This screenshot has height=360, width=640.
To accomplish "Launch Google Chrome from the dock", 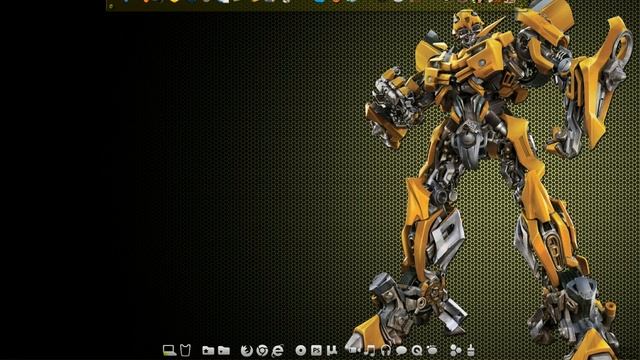I will point(262,350).
